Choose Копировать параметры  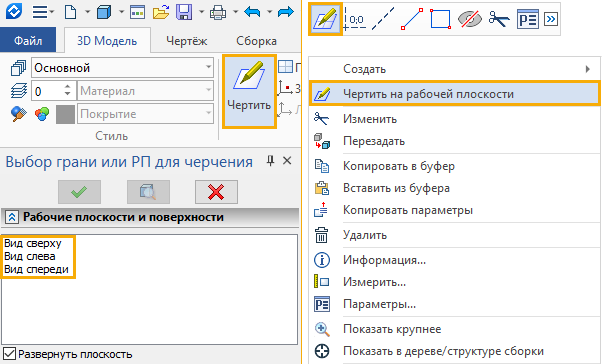point(455,210)
